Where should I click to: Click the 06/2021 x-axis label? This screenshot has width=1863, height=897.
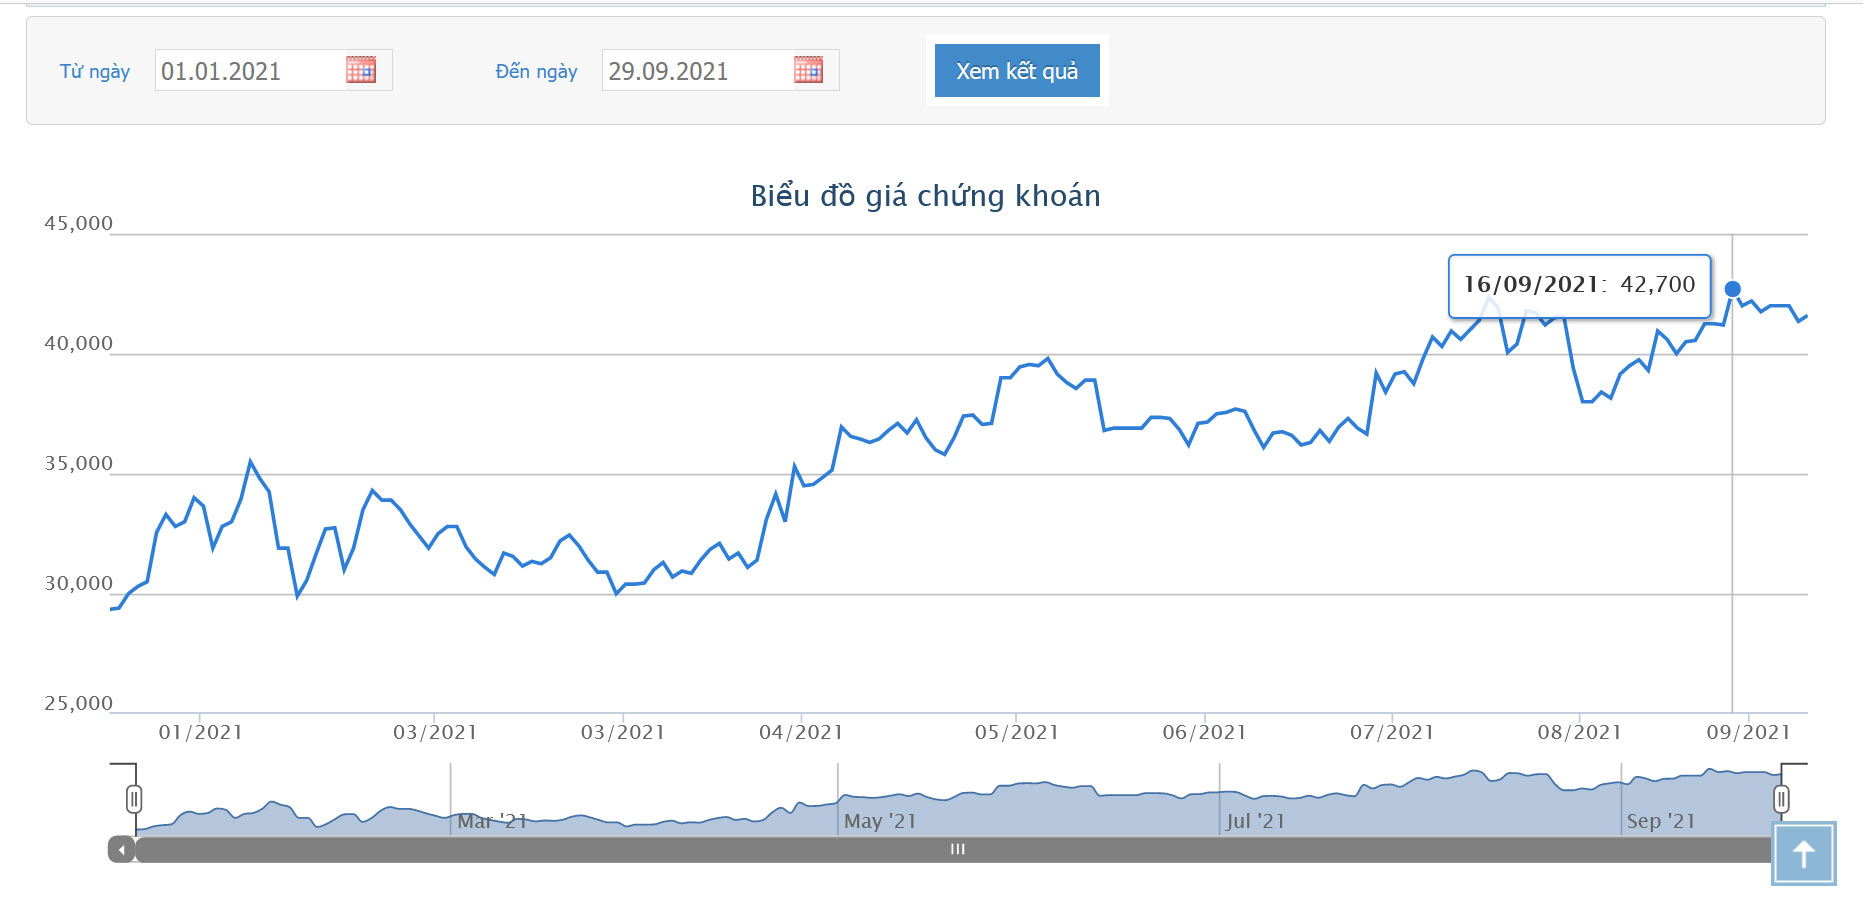pyautogui.click(x=1204, y=732)
